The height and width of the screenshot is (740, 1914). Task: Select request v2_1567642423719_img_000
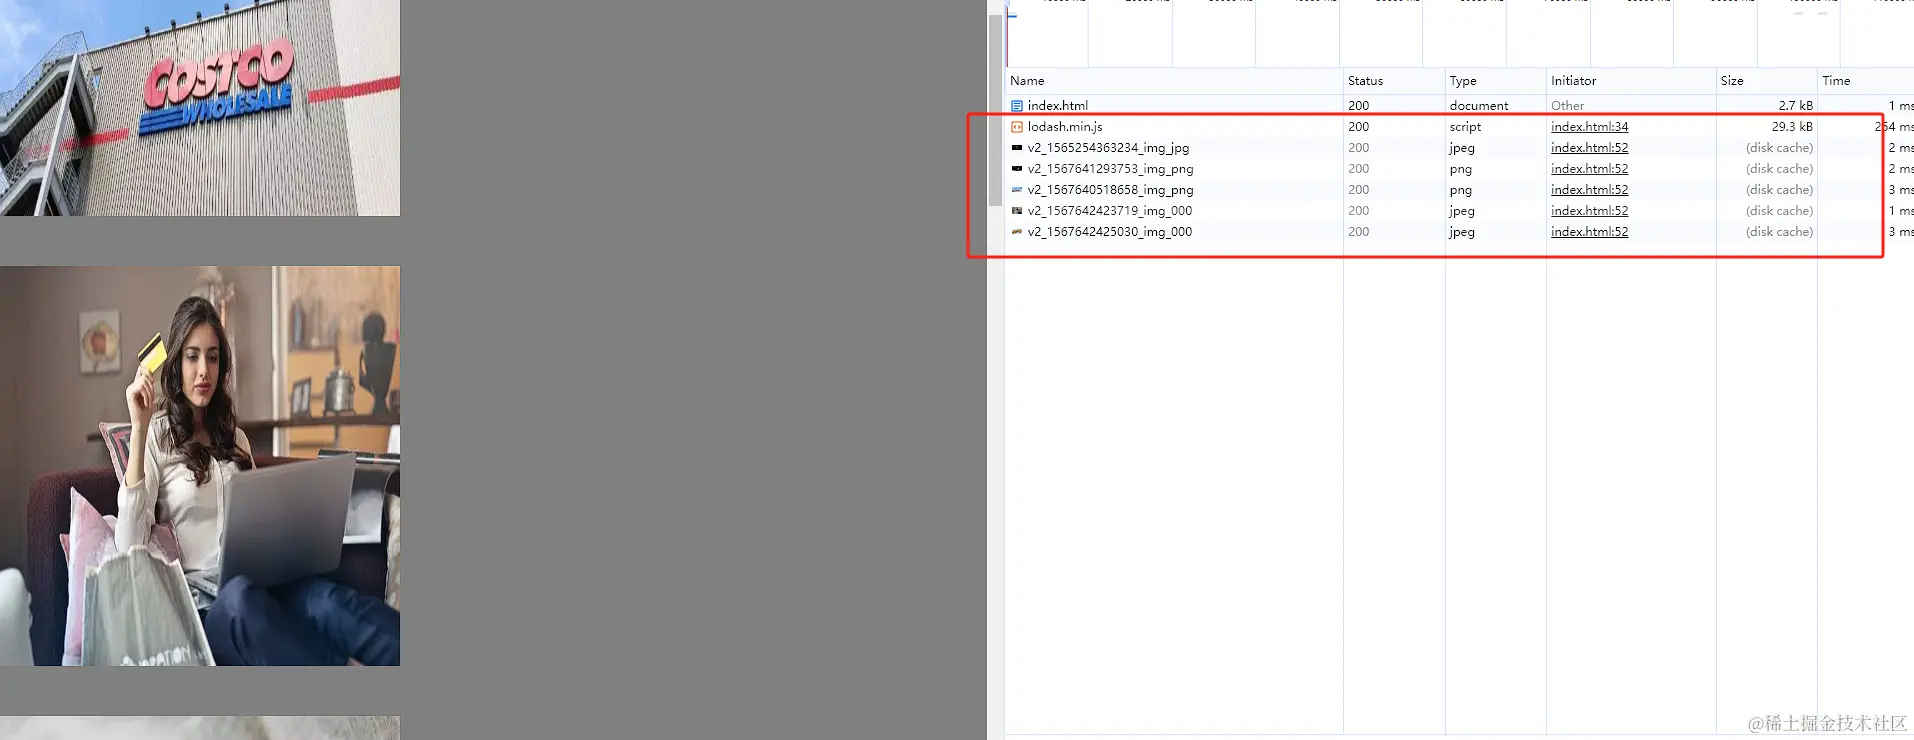[1109, 211]
